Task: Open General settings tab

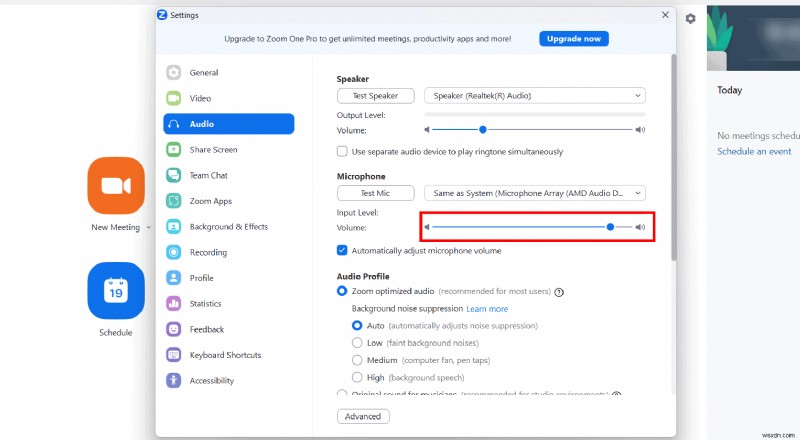Action: click(229, 72)
